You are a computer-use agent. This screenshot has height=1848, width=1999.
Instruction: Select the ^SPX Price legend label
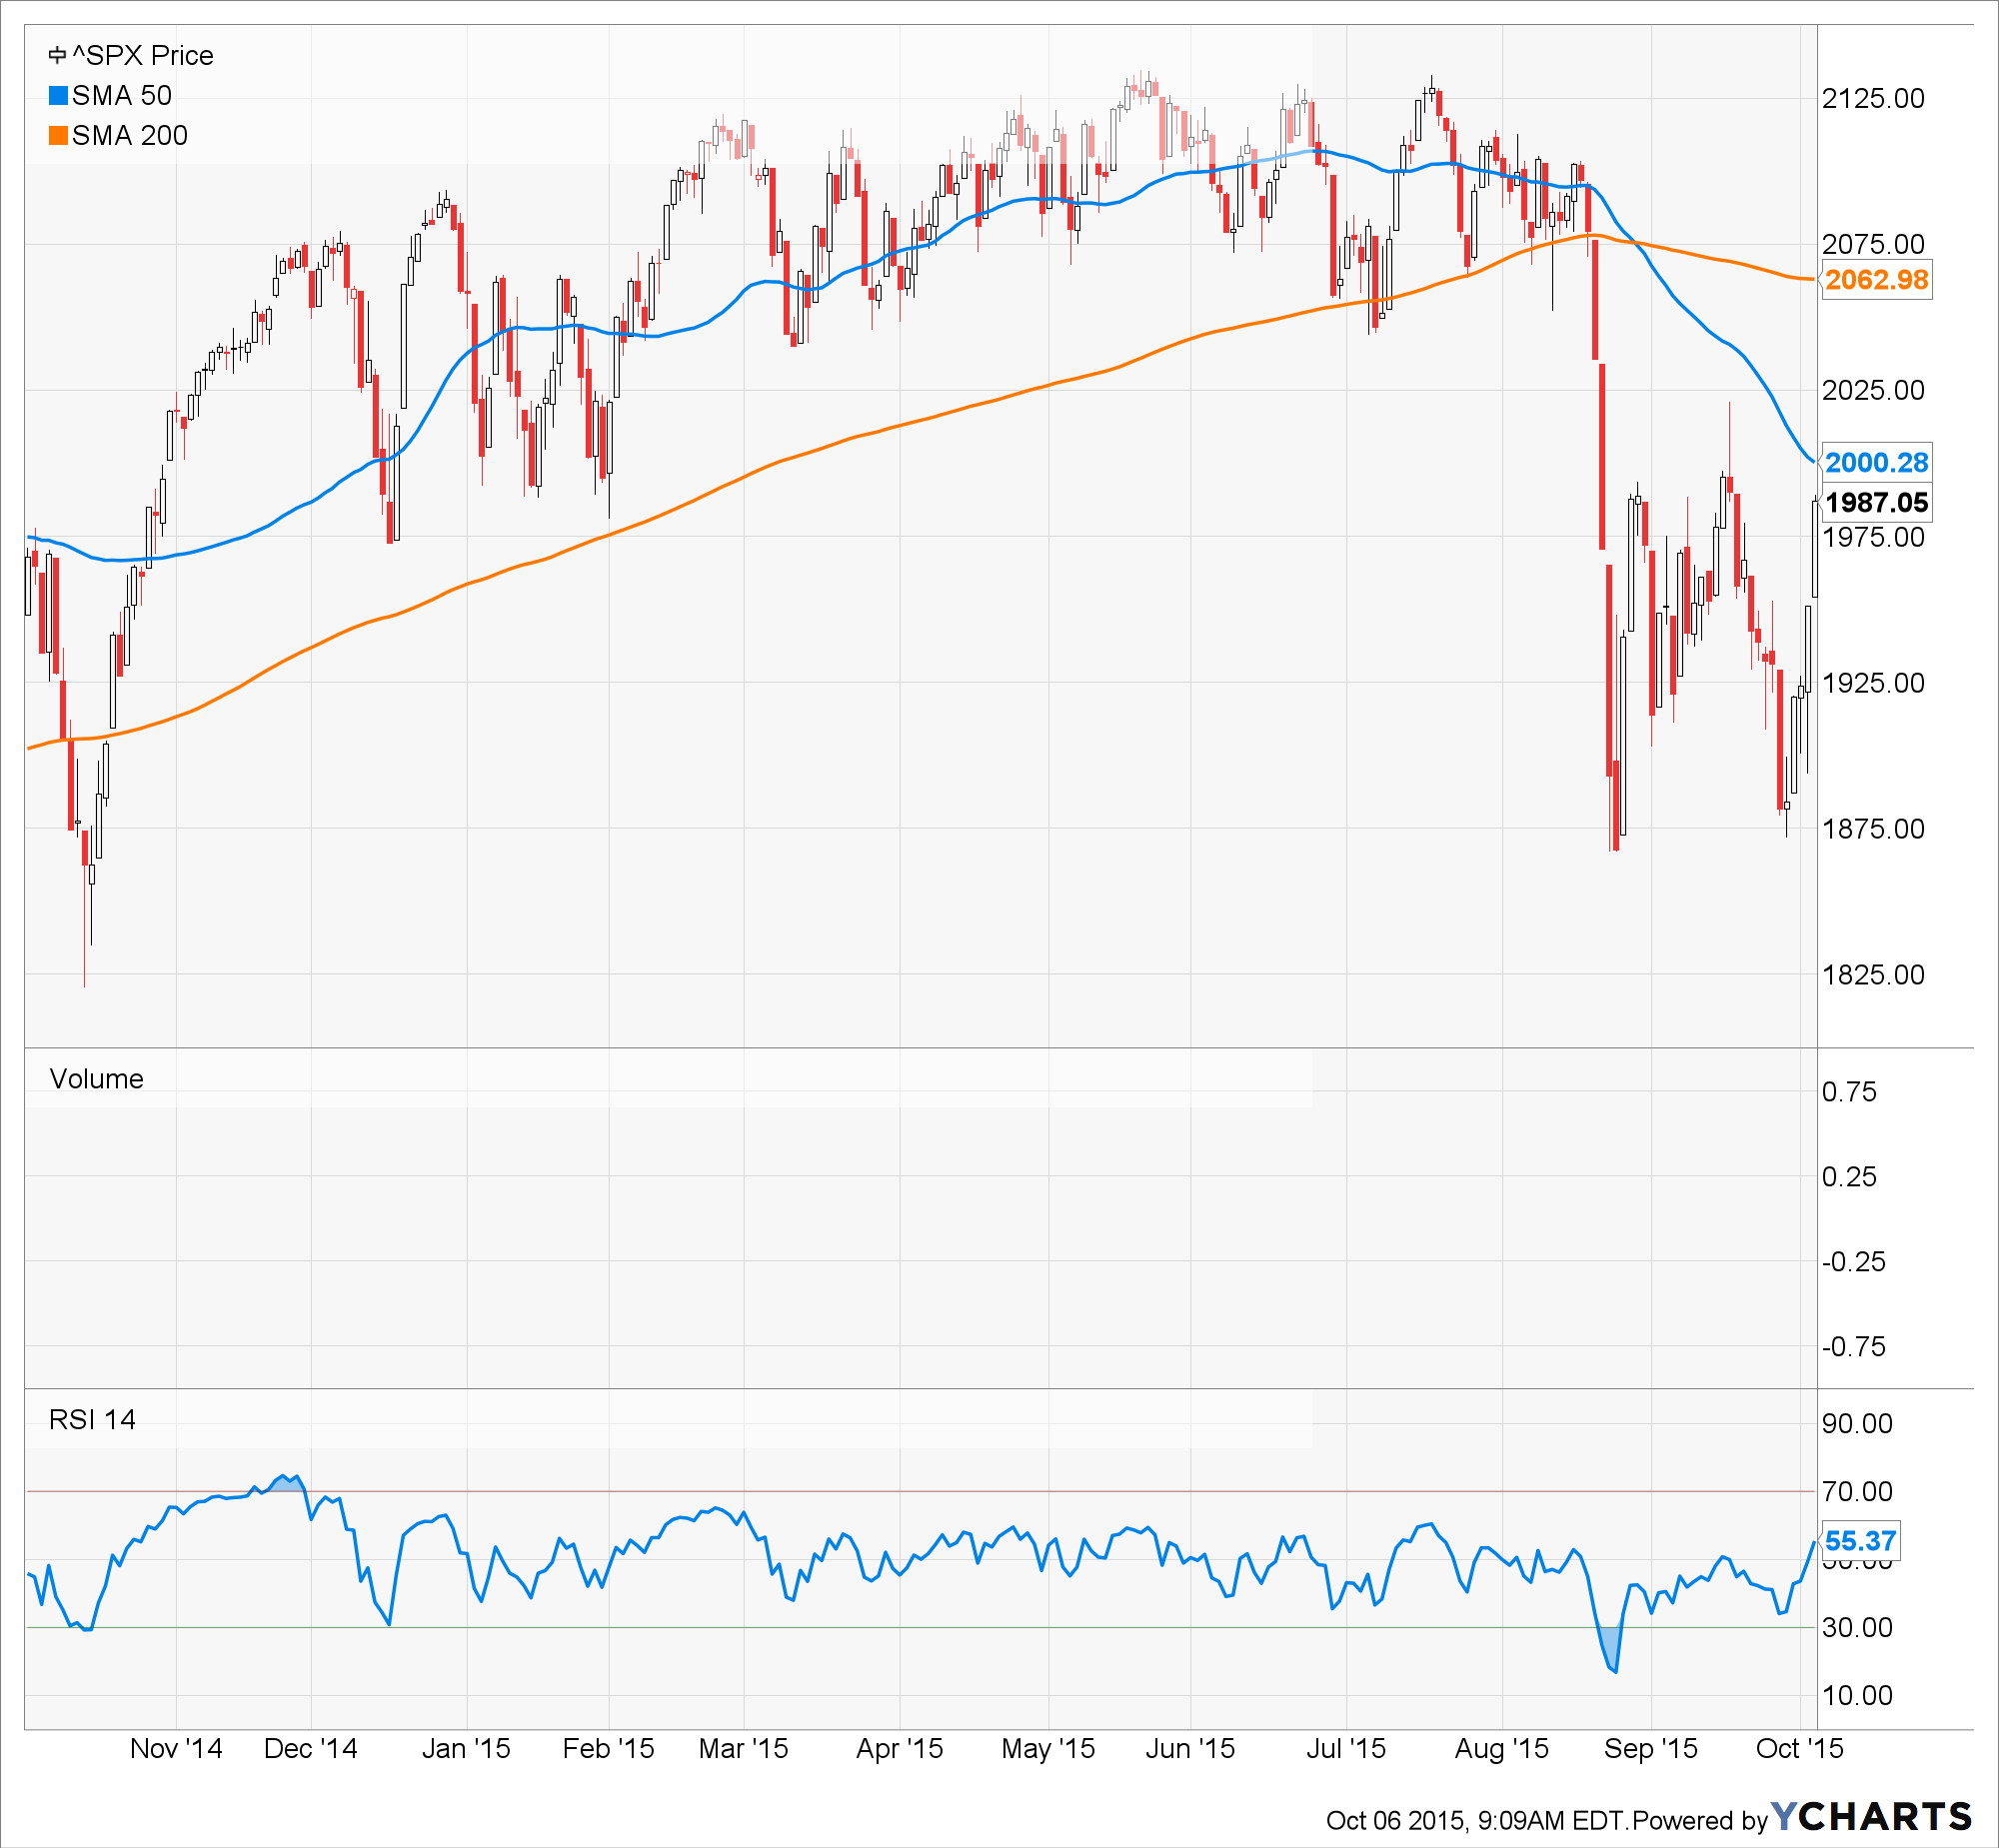pos(143,56)
